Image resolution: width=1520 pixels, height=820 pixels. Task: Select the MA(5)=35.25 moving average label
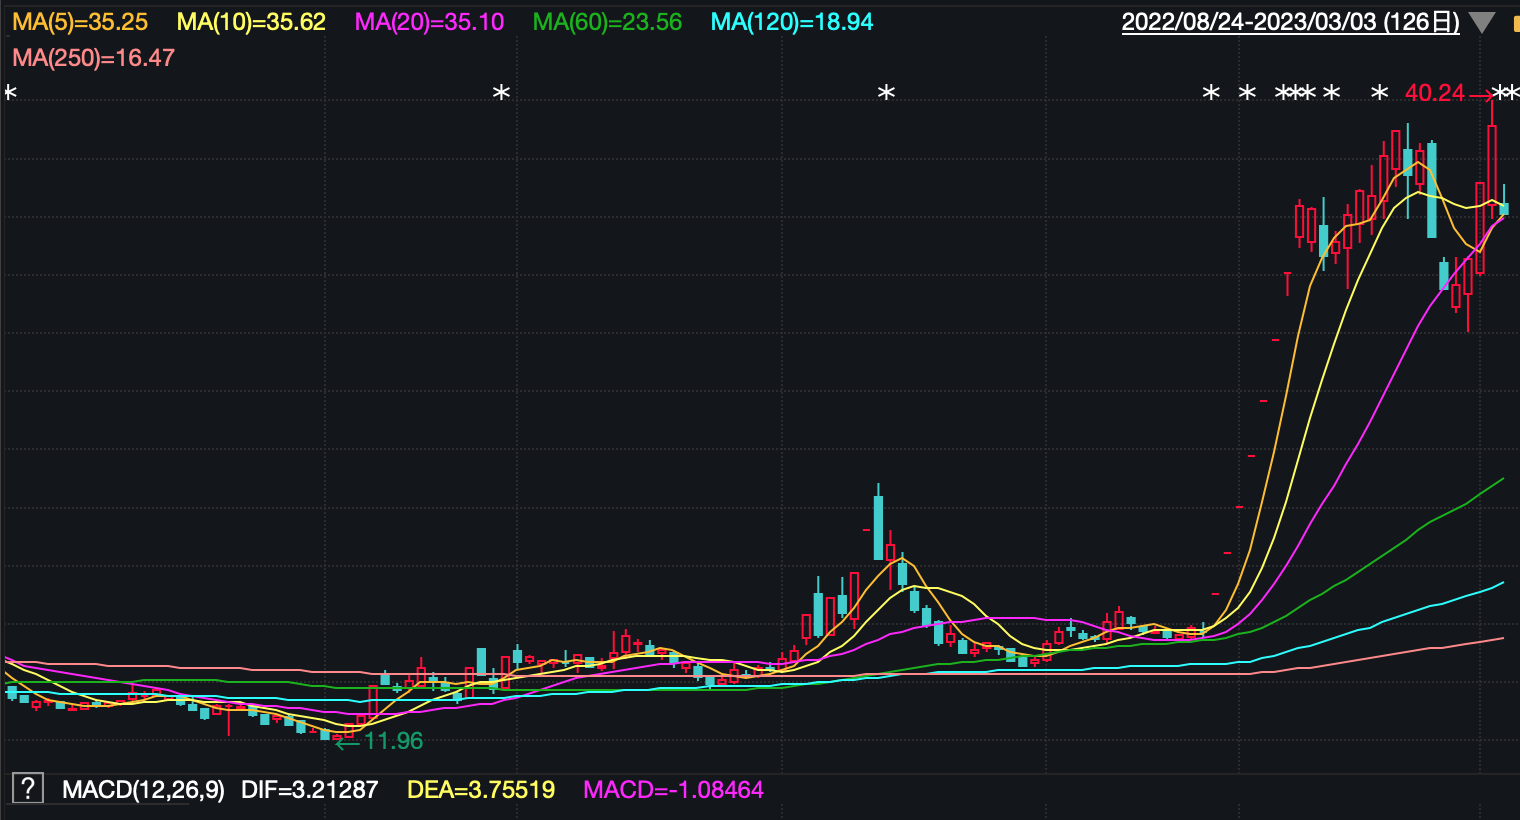(x=80, y=22)
